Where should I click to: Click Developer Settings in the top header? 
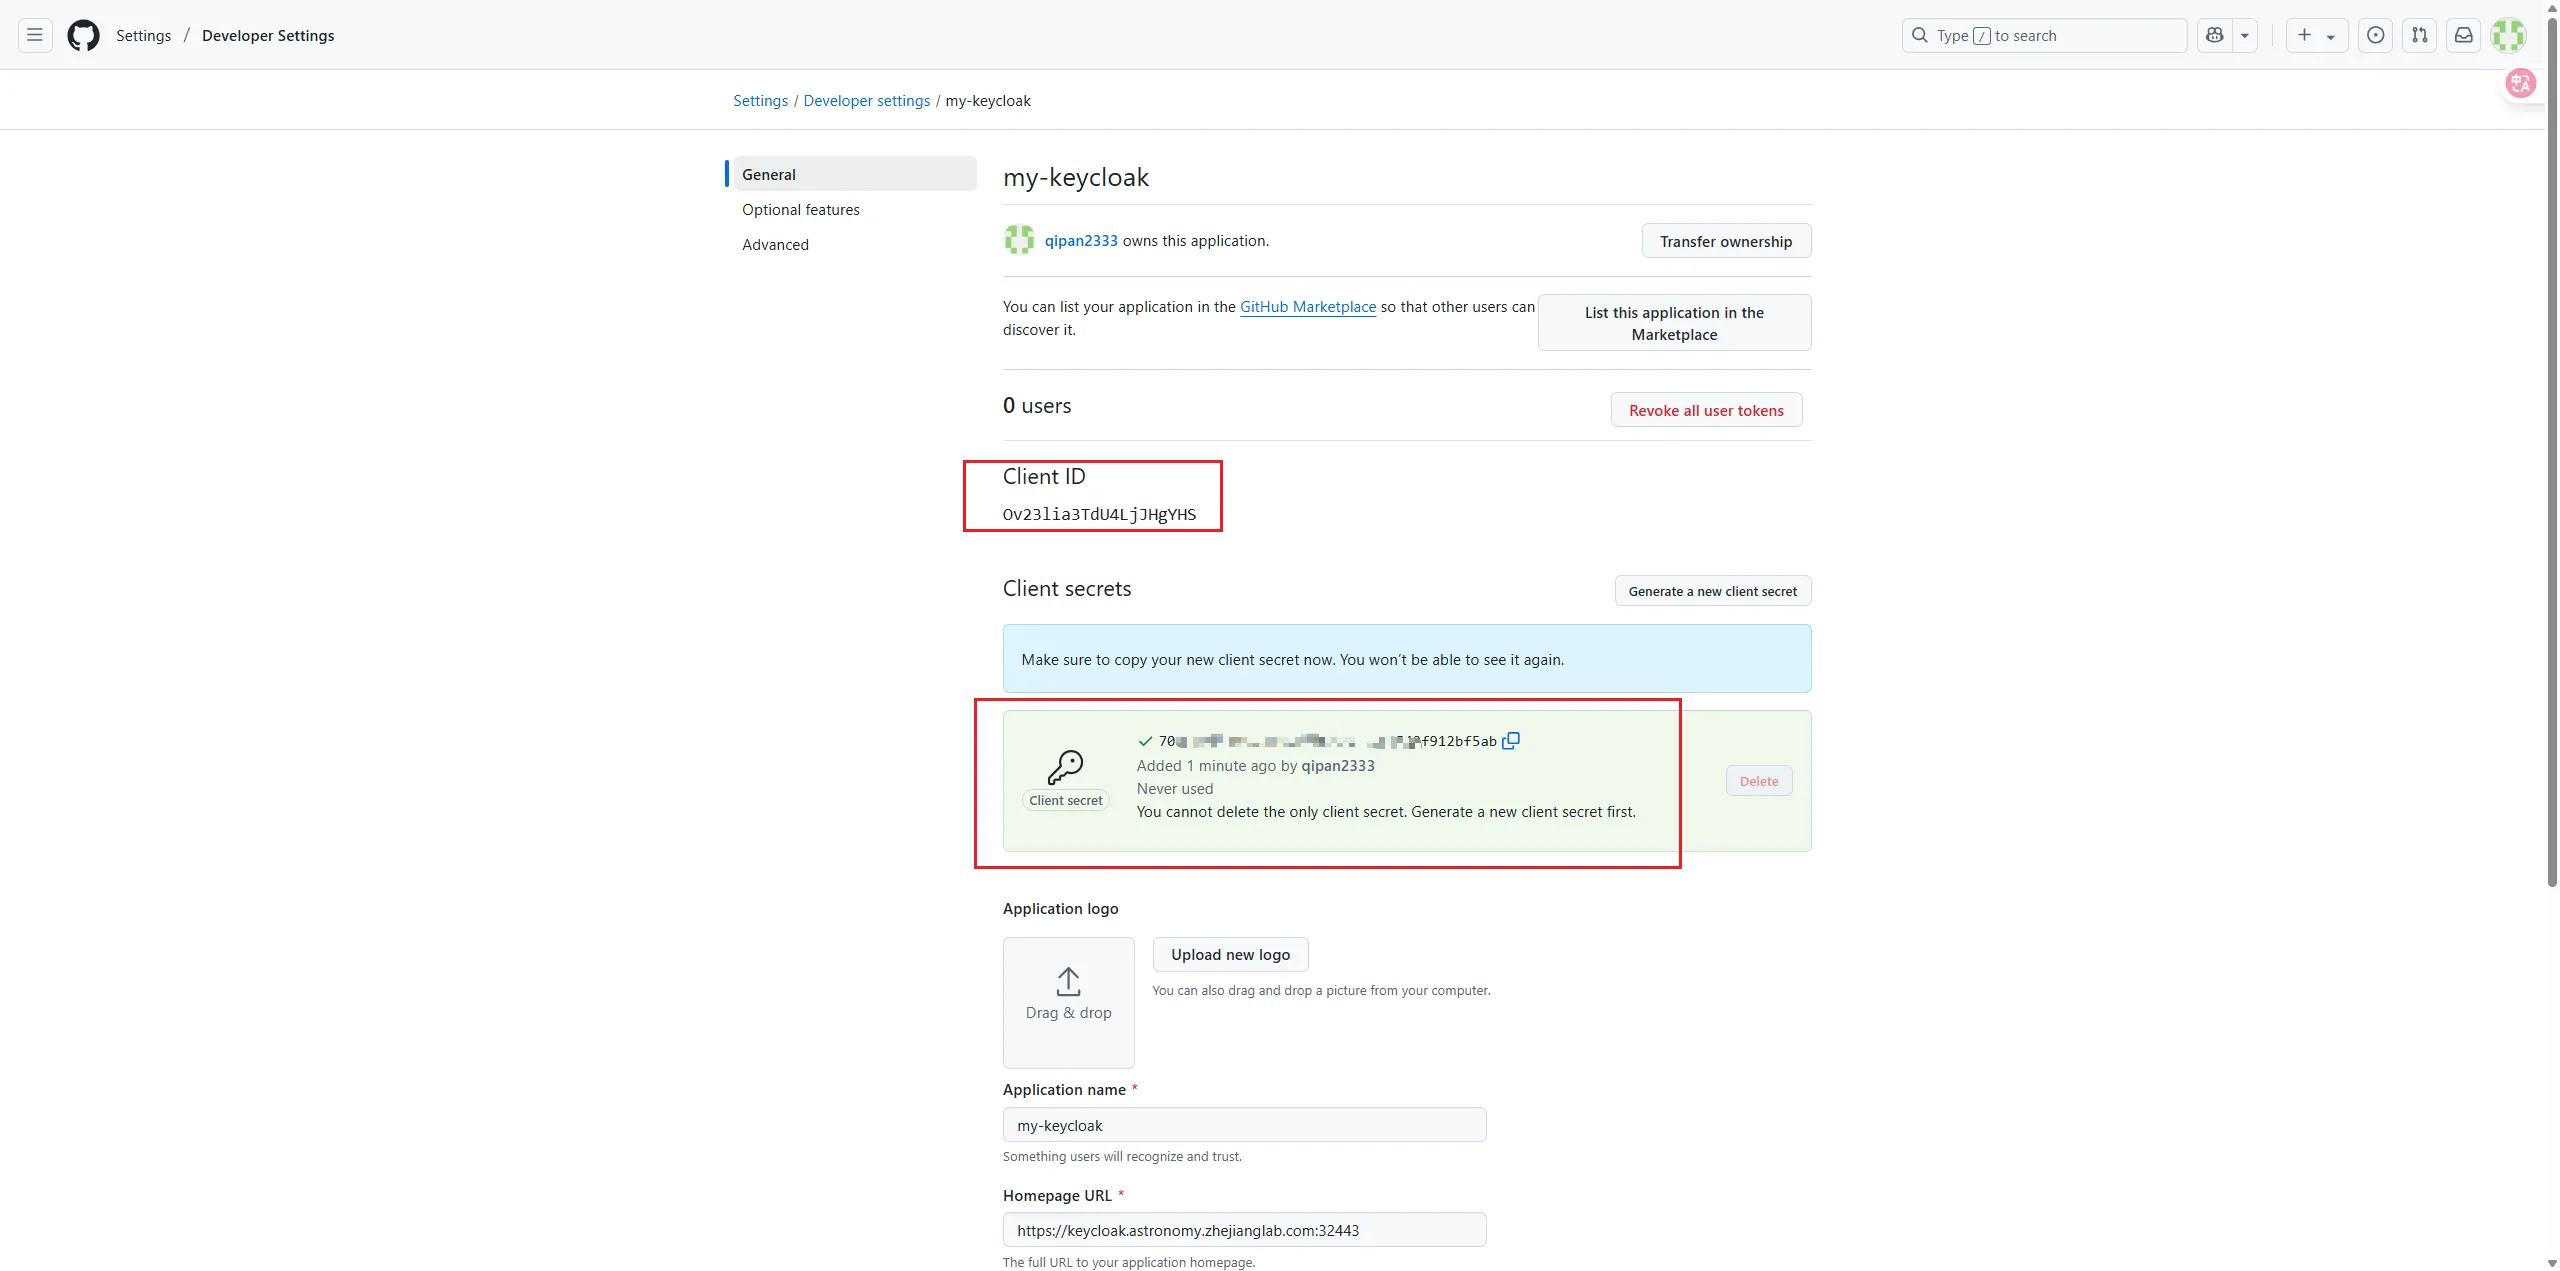pos(268,35)
